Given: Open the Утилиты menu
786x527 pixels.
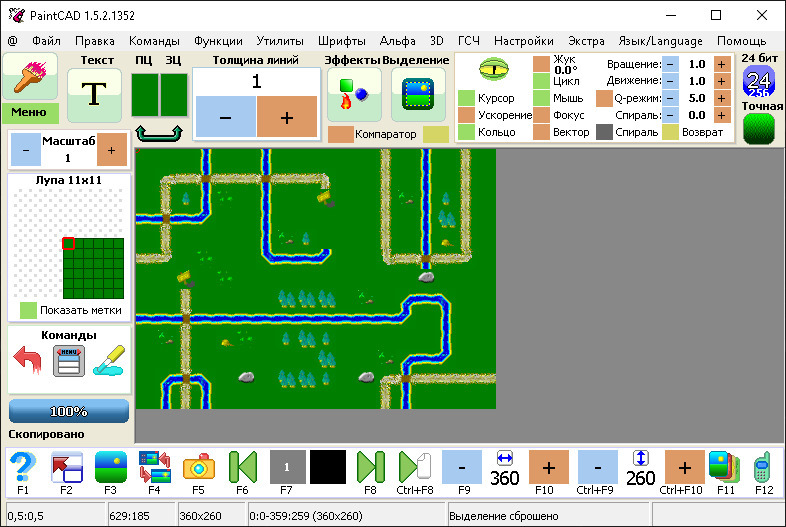Looking at the screenshot, I should point(280,41).
